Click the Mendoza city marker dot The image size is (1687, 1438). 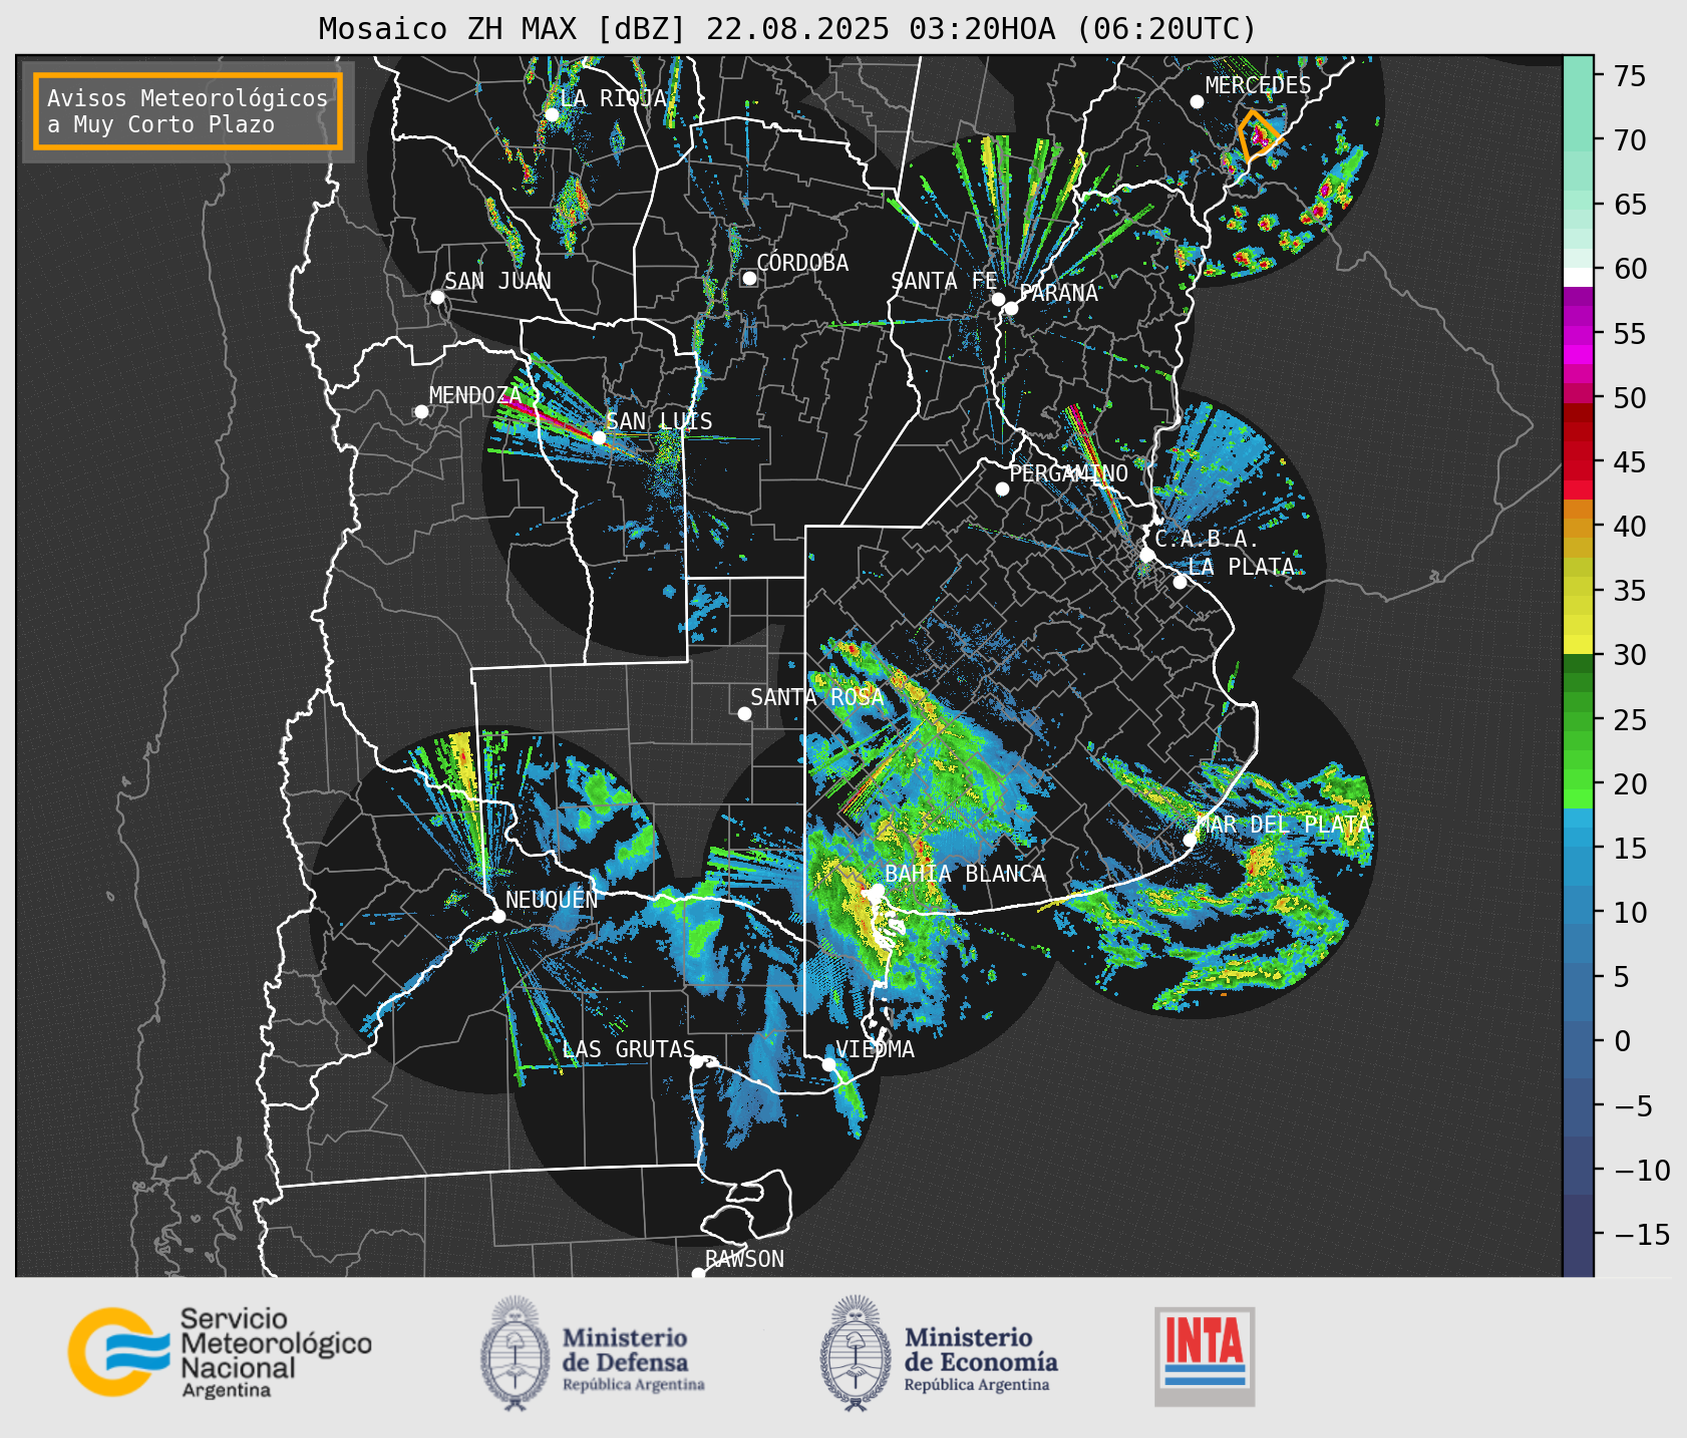(421, 412)
